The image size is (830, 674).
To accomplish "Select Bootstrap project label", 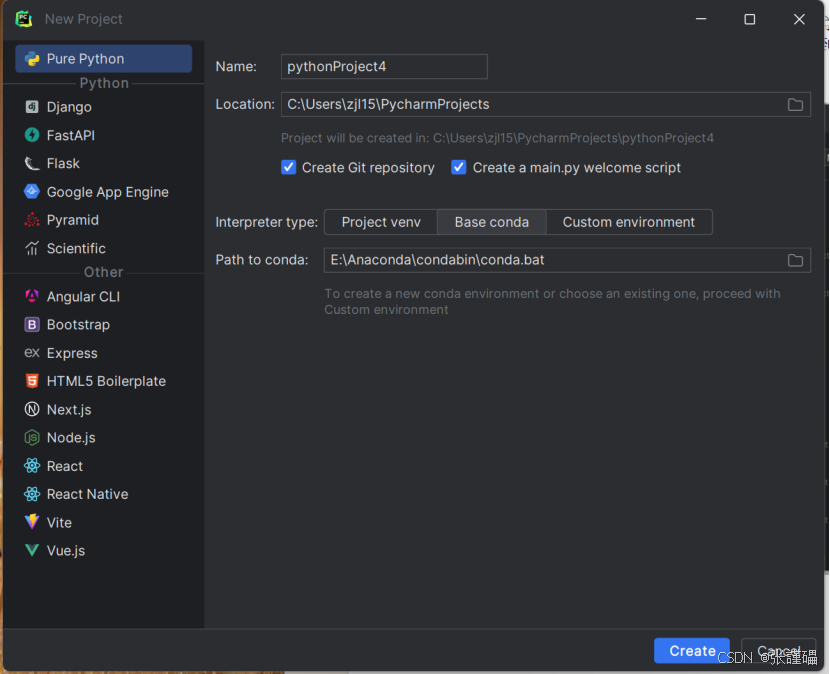I will pyautogui.click(x=78, y=325).
